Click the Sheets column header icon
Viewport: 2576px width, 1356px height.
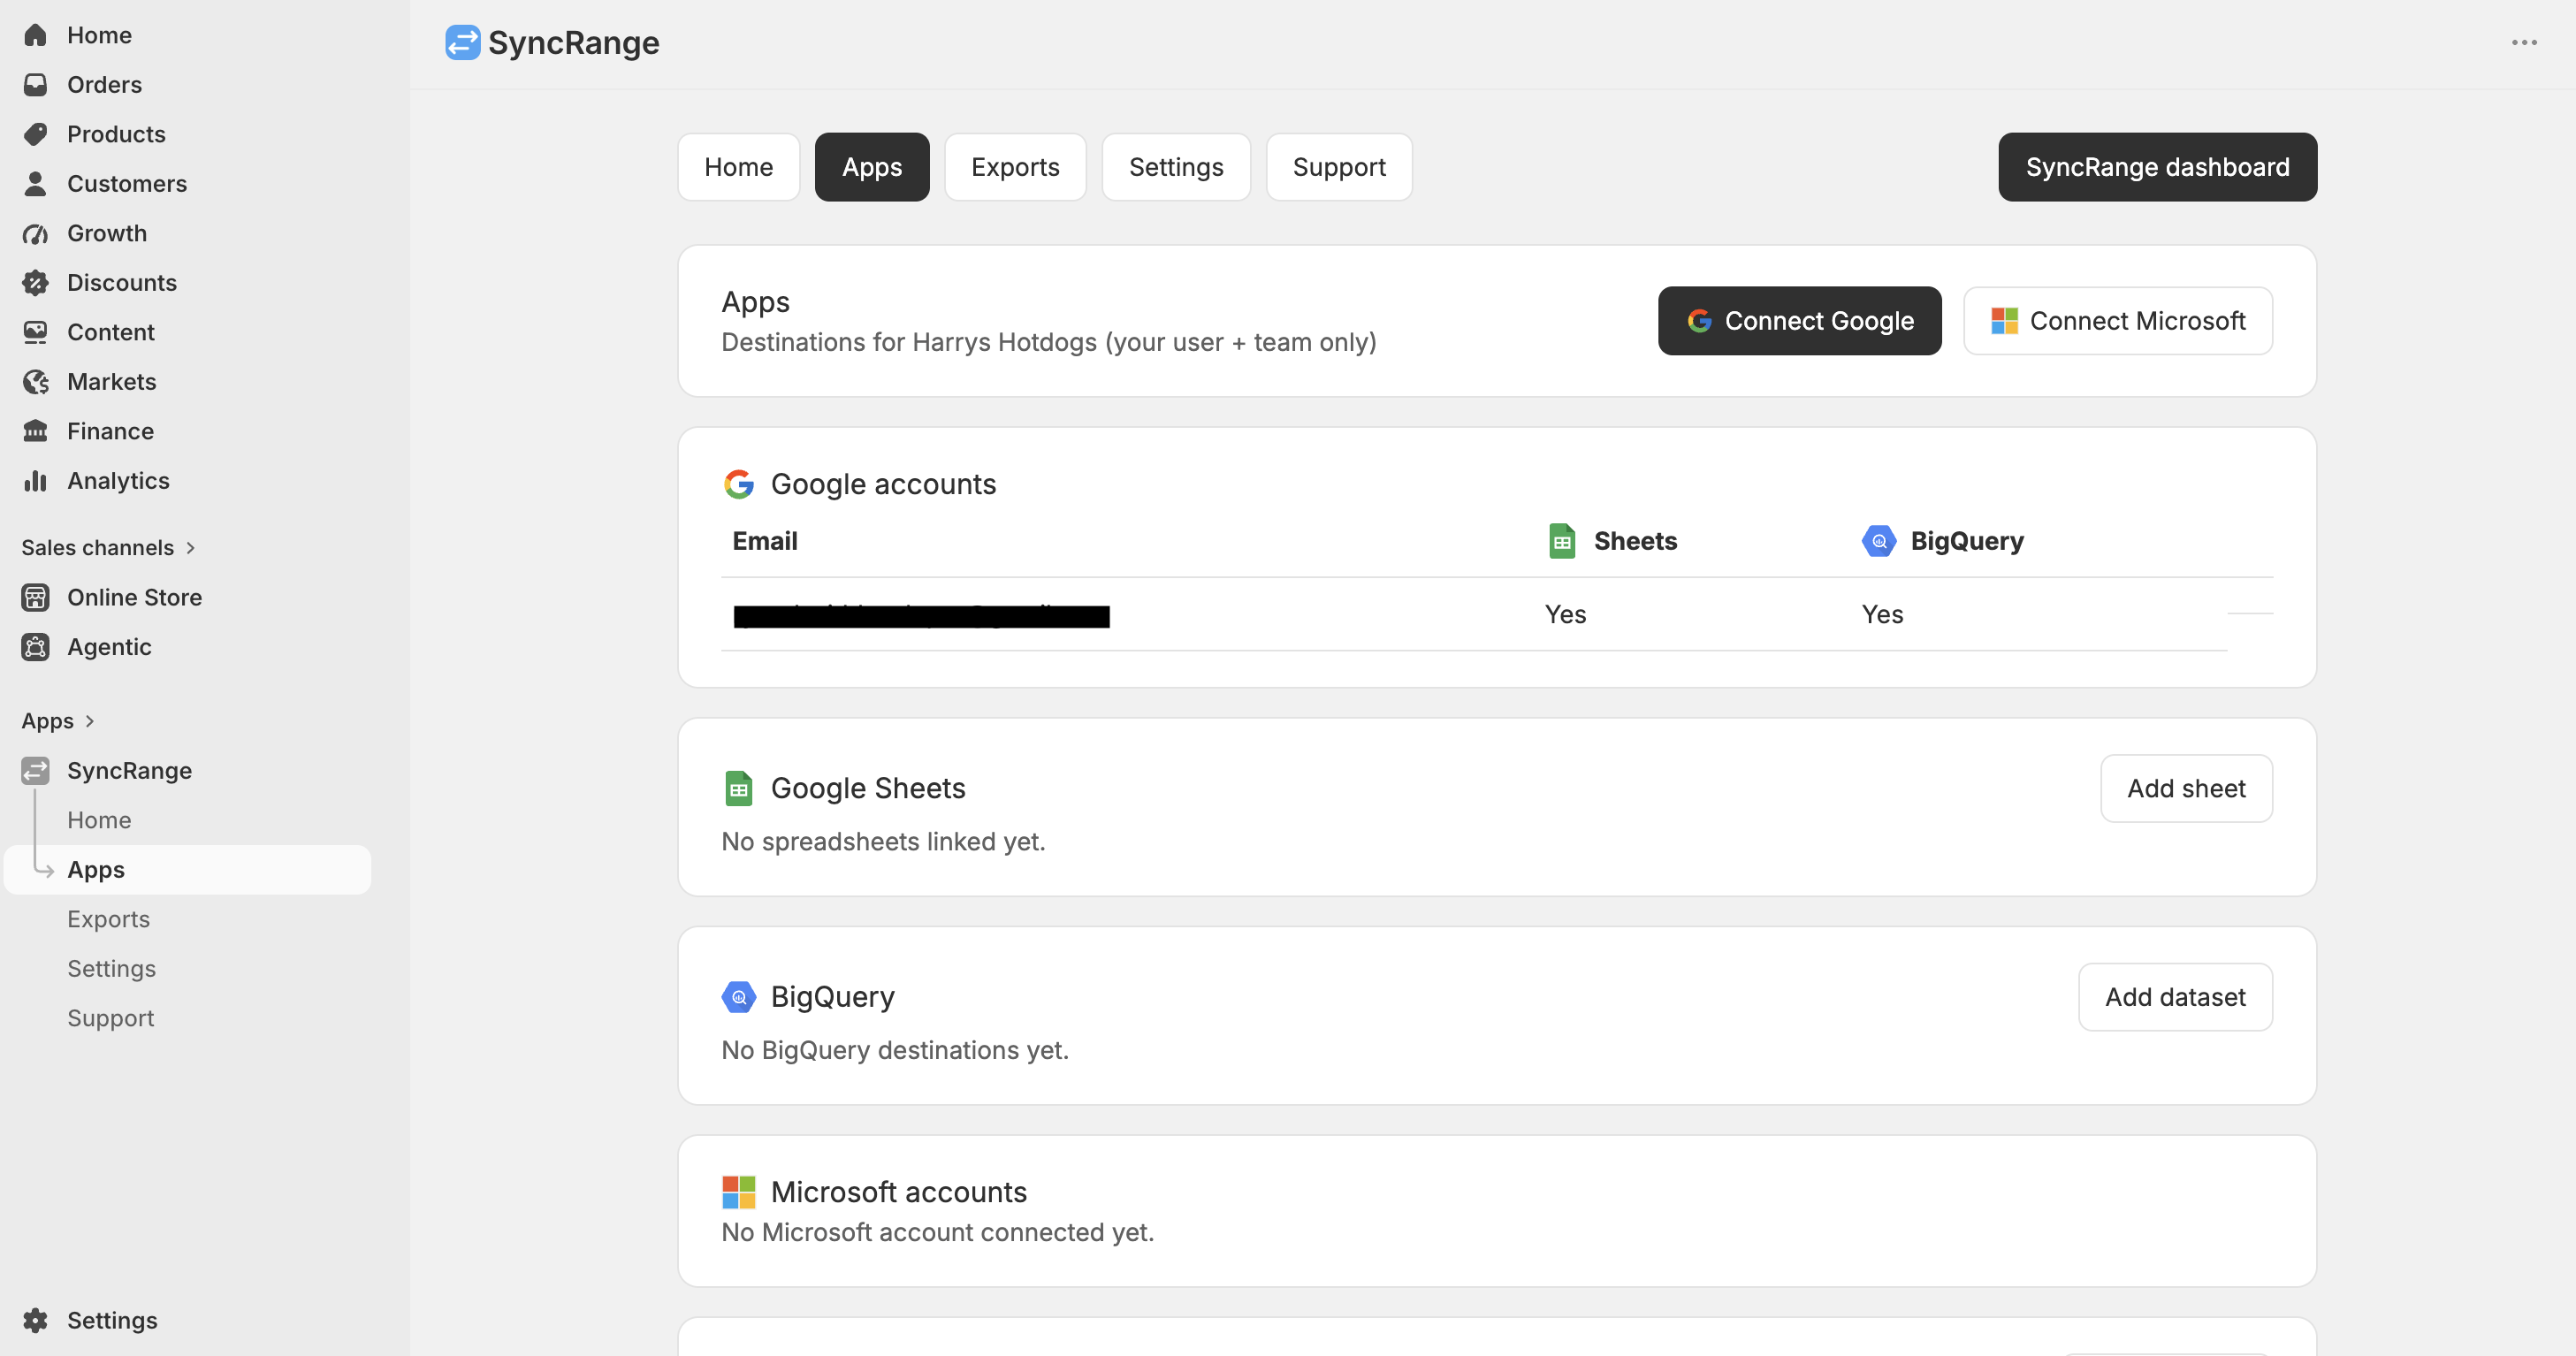pos(1562,541)
